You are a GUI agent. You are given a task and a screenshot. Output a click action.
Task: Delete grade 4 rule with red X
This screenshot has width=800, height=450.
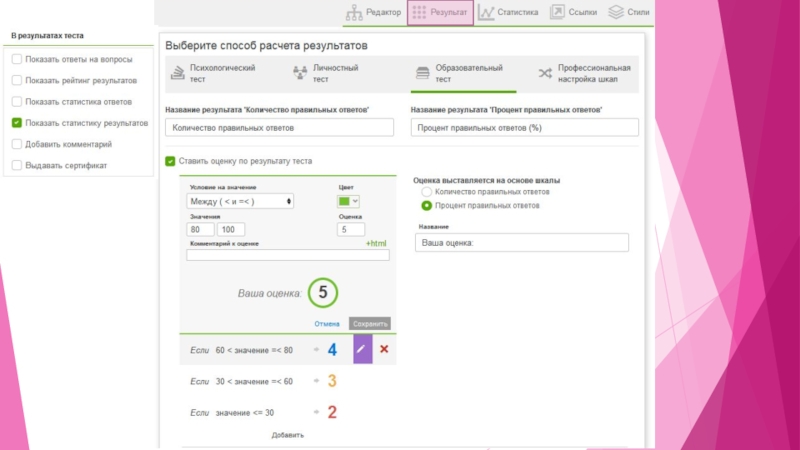tap(384, 349)
